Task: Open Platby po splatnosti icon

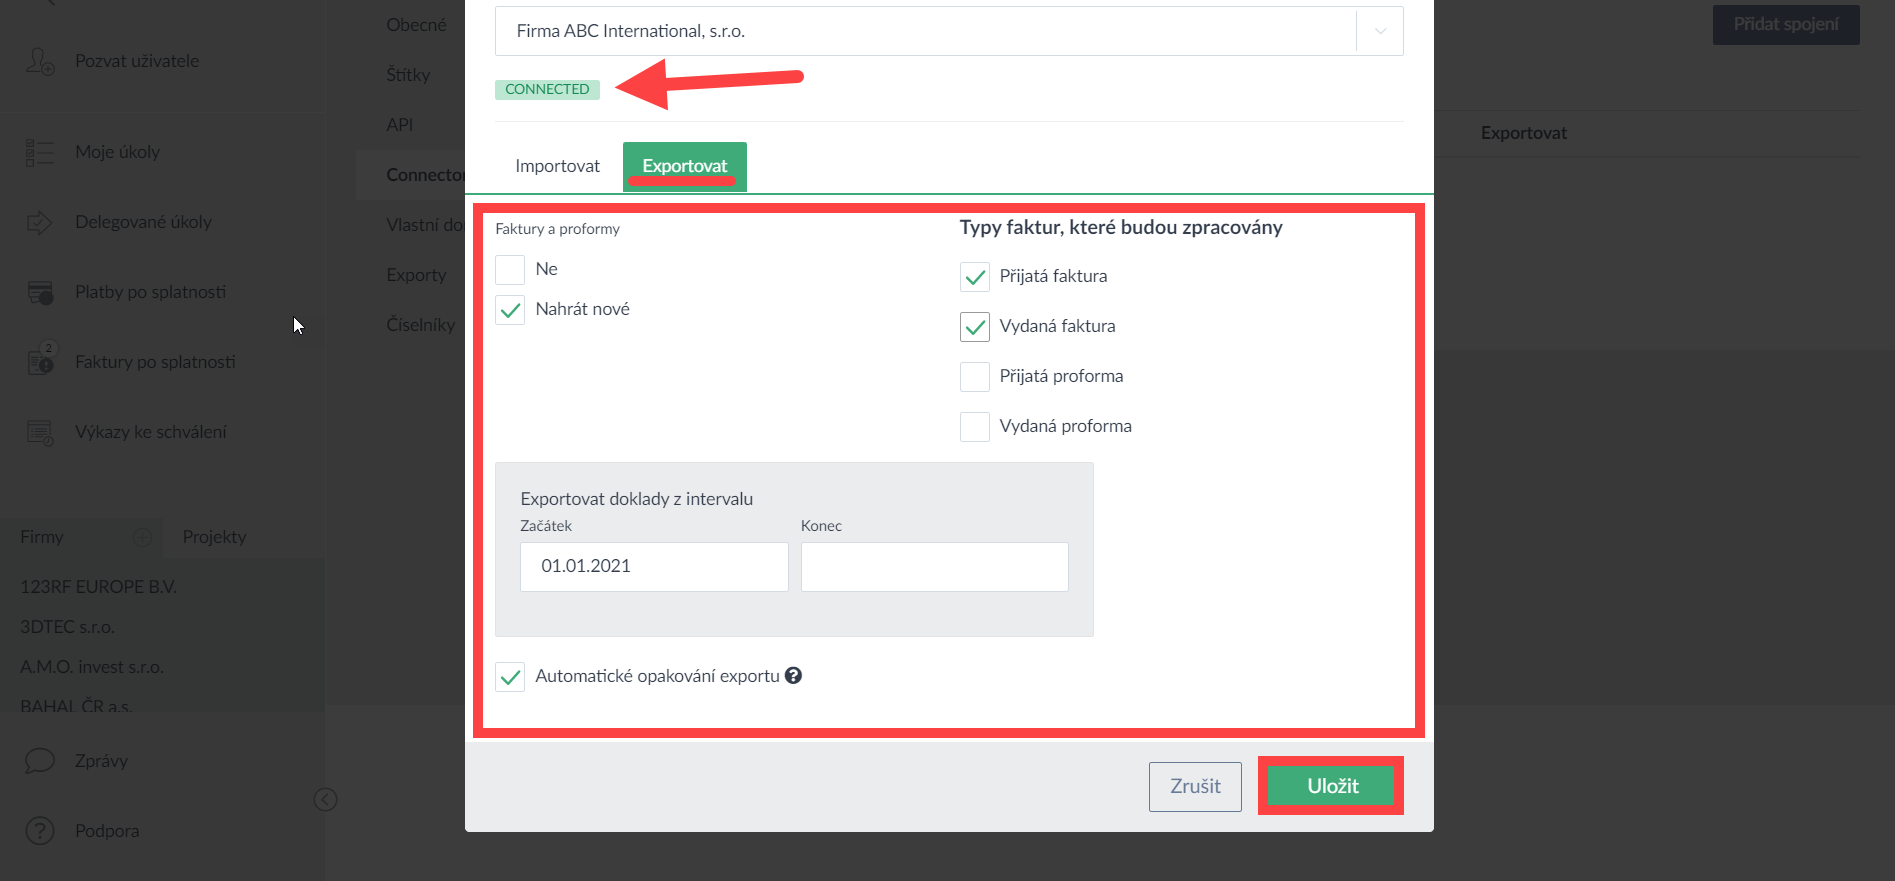Action: (40, 292)
